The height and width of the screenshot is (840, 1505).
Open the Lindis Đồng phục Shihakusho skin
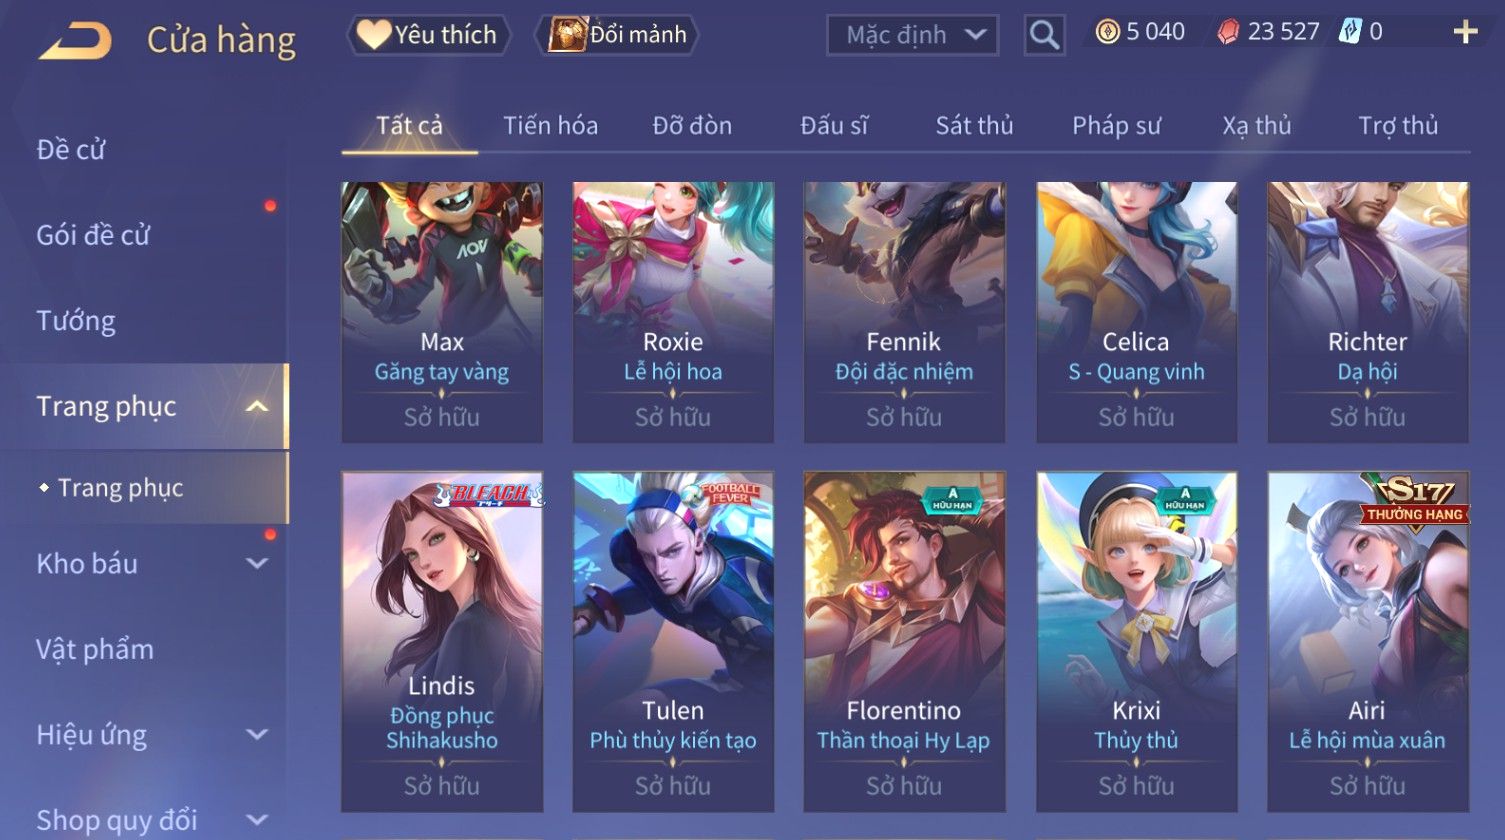tap(442, 642)
